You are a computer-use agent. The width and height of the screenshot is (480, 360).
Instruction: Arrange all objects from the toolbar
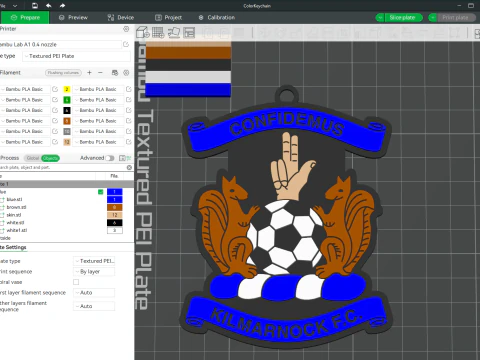tap(189, 32)
